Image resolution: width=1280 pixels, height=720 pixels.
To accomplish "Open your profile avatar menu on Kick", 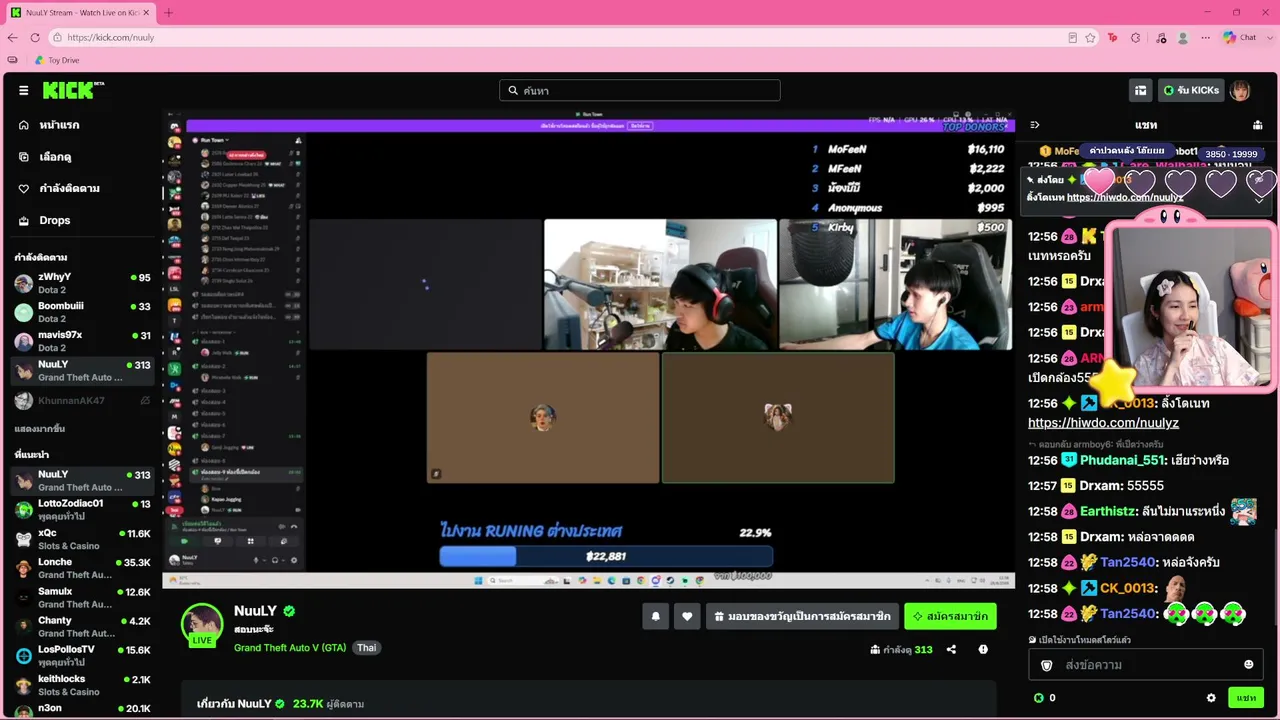I will (x=1240, y=91).
